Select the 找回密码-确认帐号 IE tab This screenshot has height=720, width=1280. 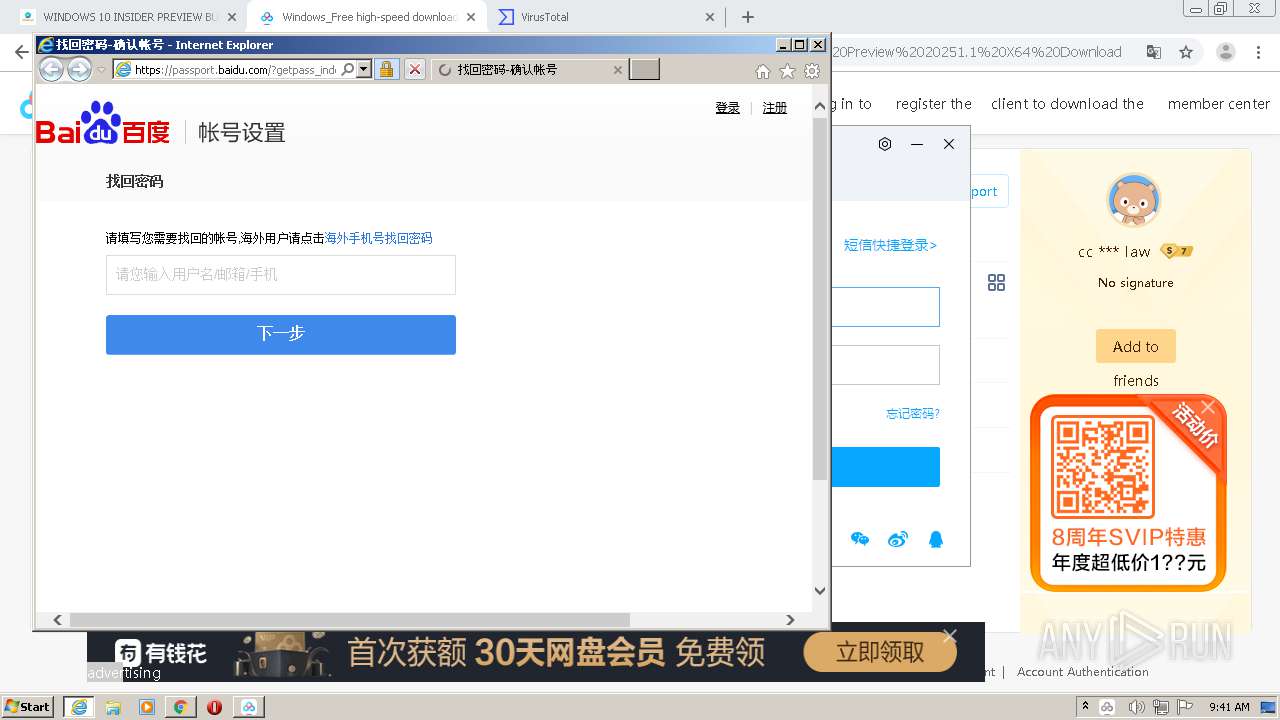coord(529,69)
